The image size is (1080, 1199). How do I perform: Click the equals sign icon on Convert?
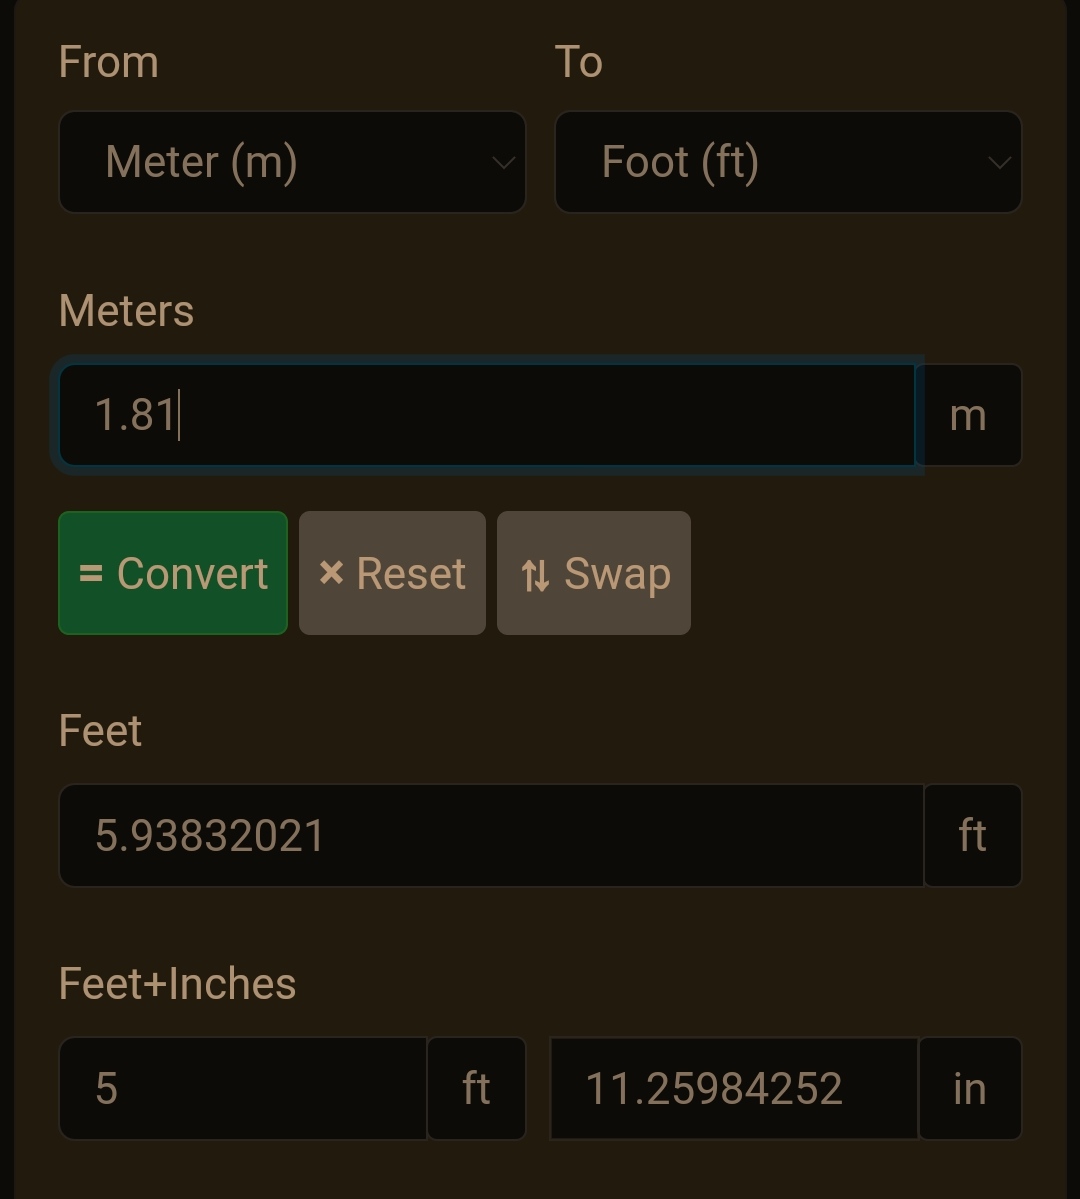coord(91,574)
